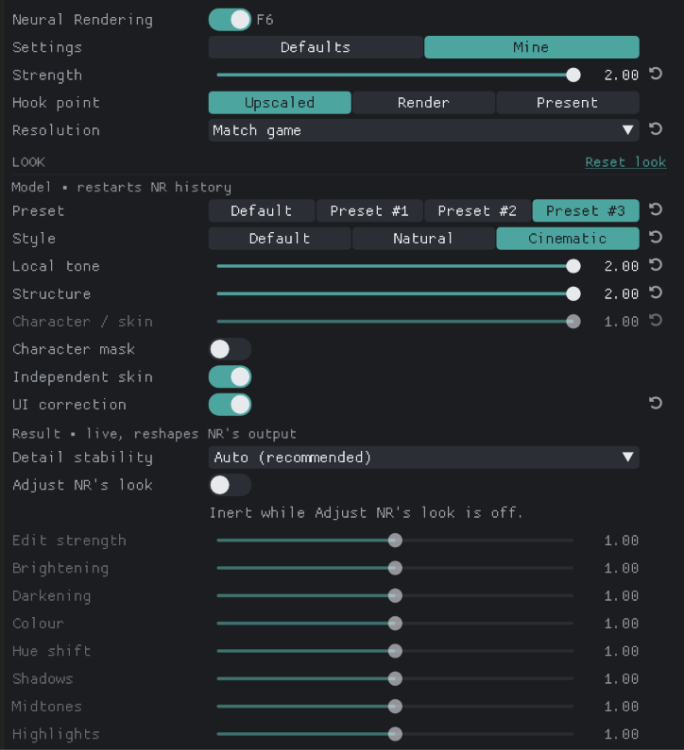Click the Strength value 2.00
Image resolution: width=684 pixels, height=750 pixels.
(x=621, y=75)
